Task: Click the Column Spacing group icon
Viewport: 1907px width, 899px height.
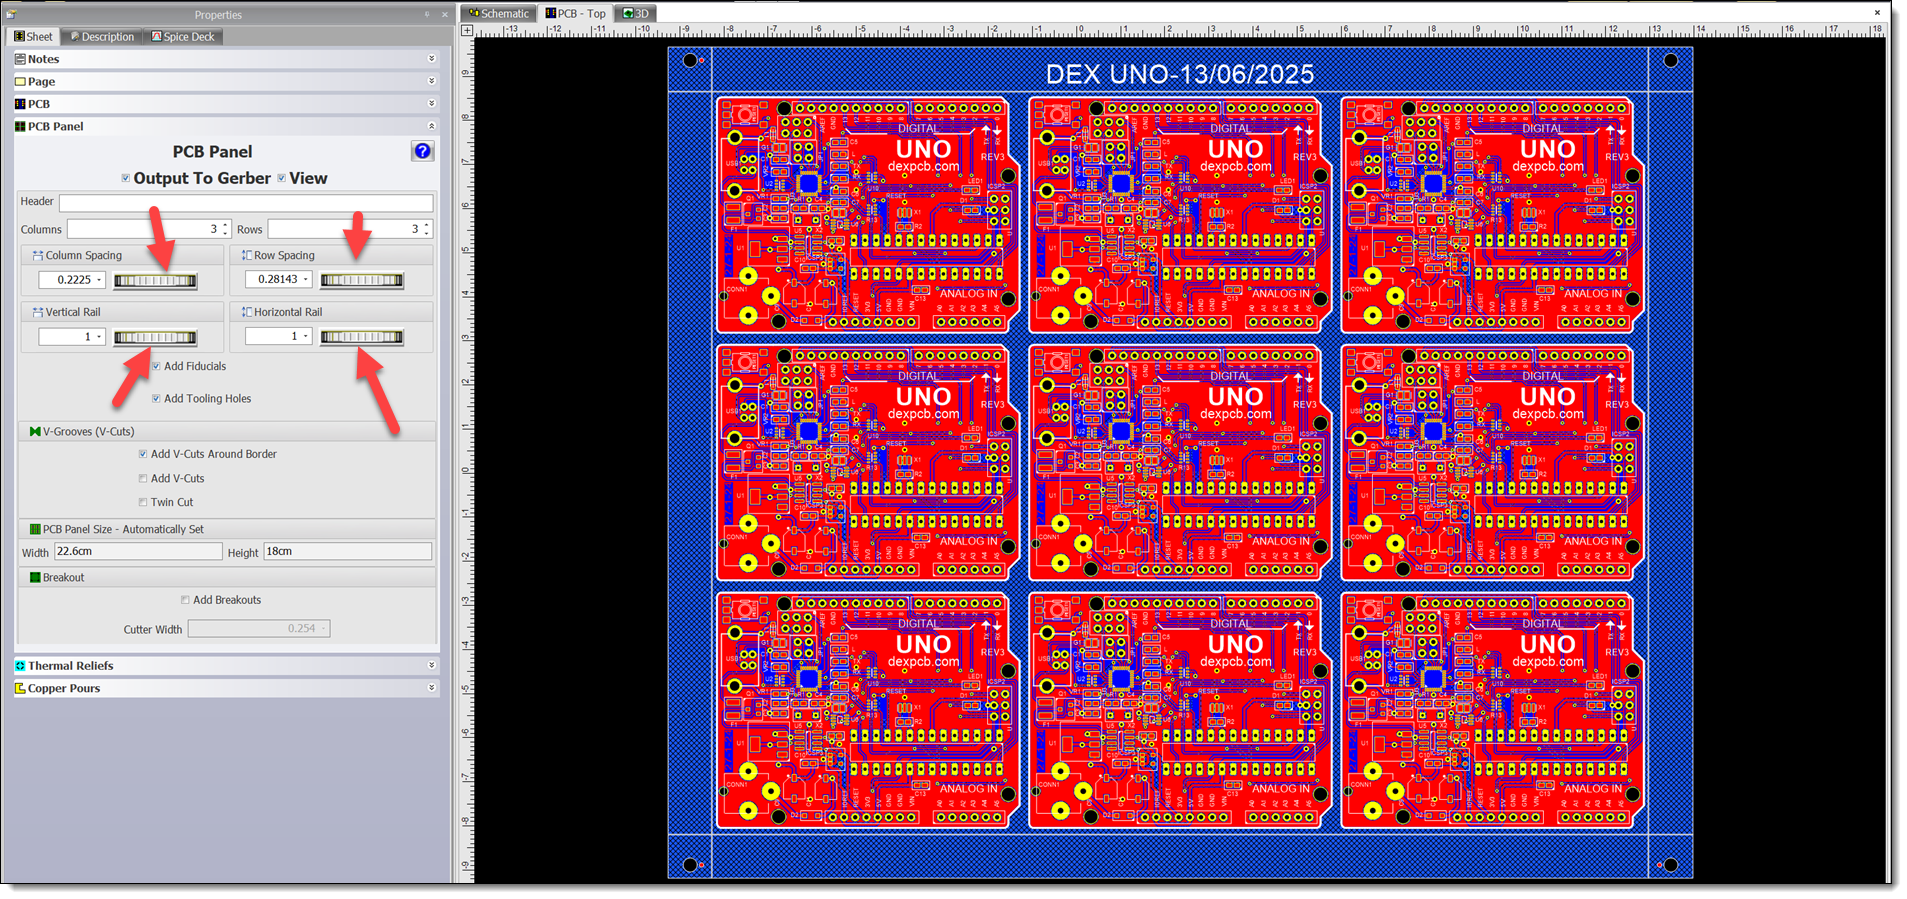Action: pos(37,256)
